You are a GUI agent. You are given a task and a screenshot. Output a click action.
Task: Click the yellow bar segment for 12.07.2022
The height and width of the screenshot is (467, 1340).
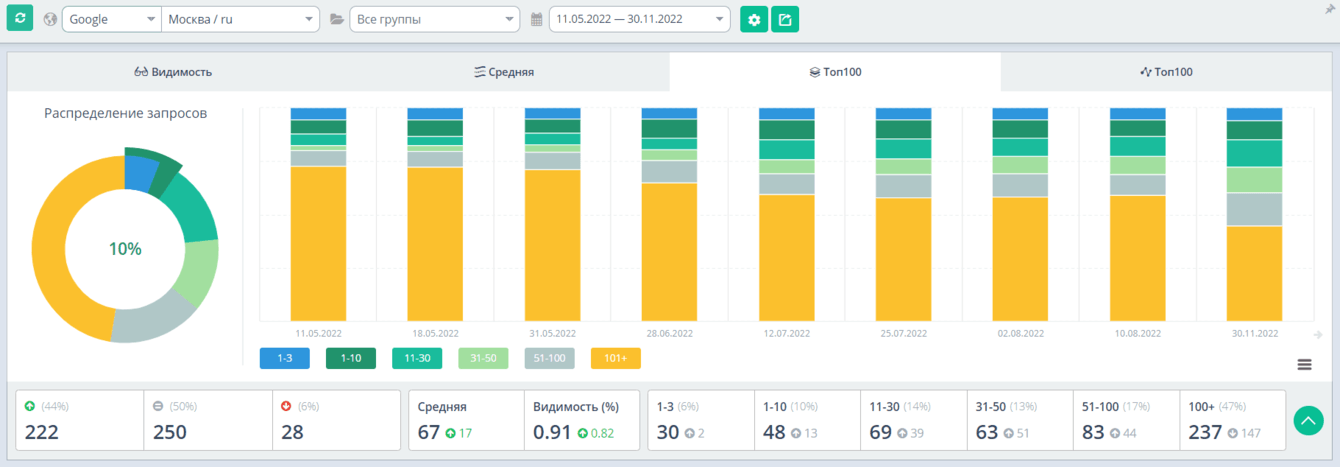(786, 257)
